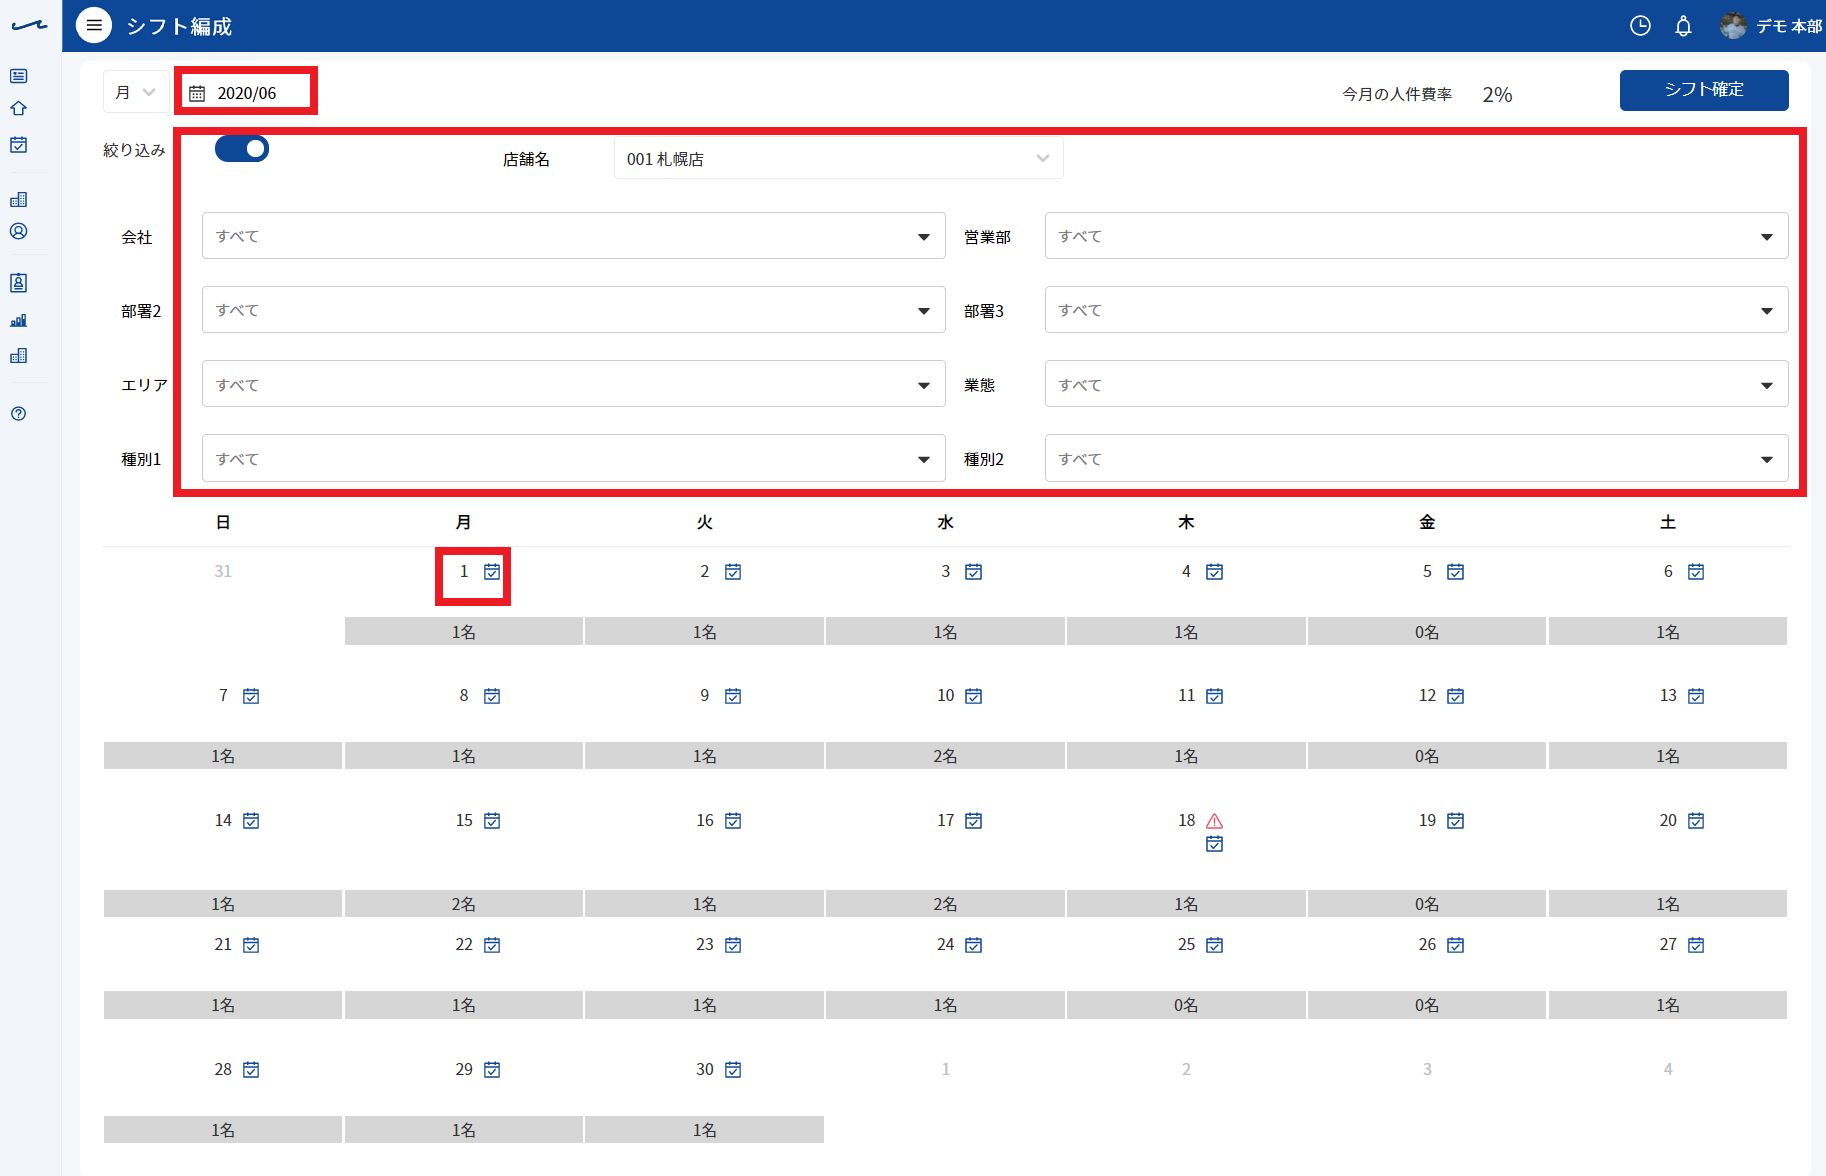Open shift edit icon for June 30

(x=733, y=1070)
